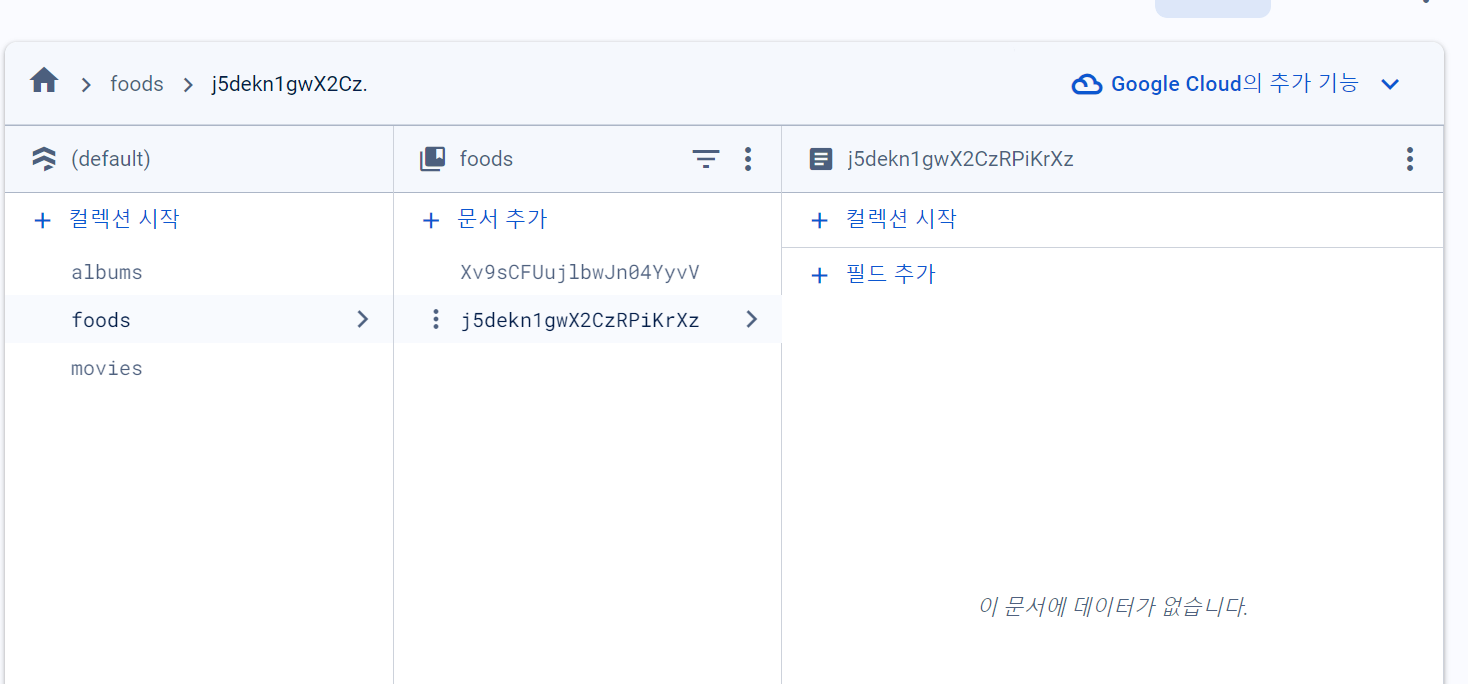Open the foods collection three-dot menu

[748, 159]
